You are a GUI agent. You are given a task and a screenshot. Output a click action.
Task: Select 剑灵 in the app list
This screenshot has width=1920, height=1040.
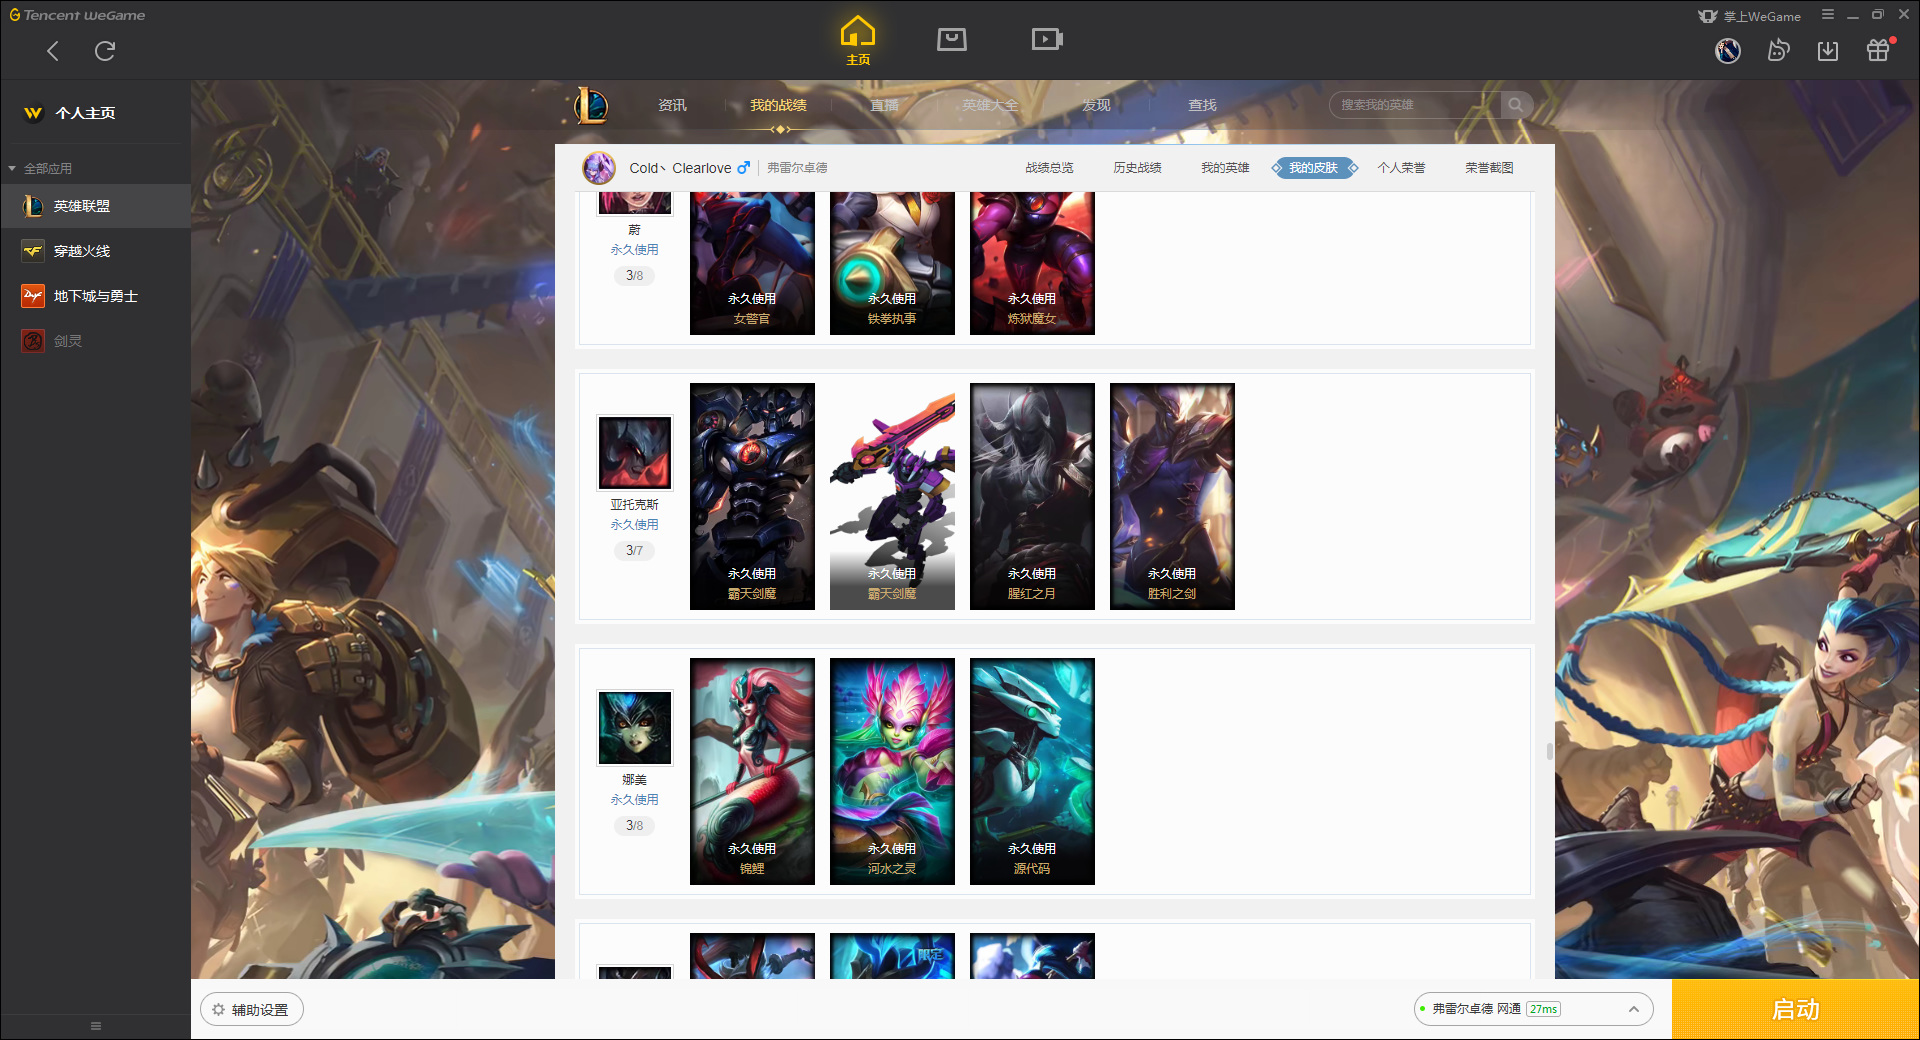point(95,341)
